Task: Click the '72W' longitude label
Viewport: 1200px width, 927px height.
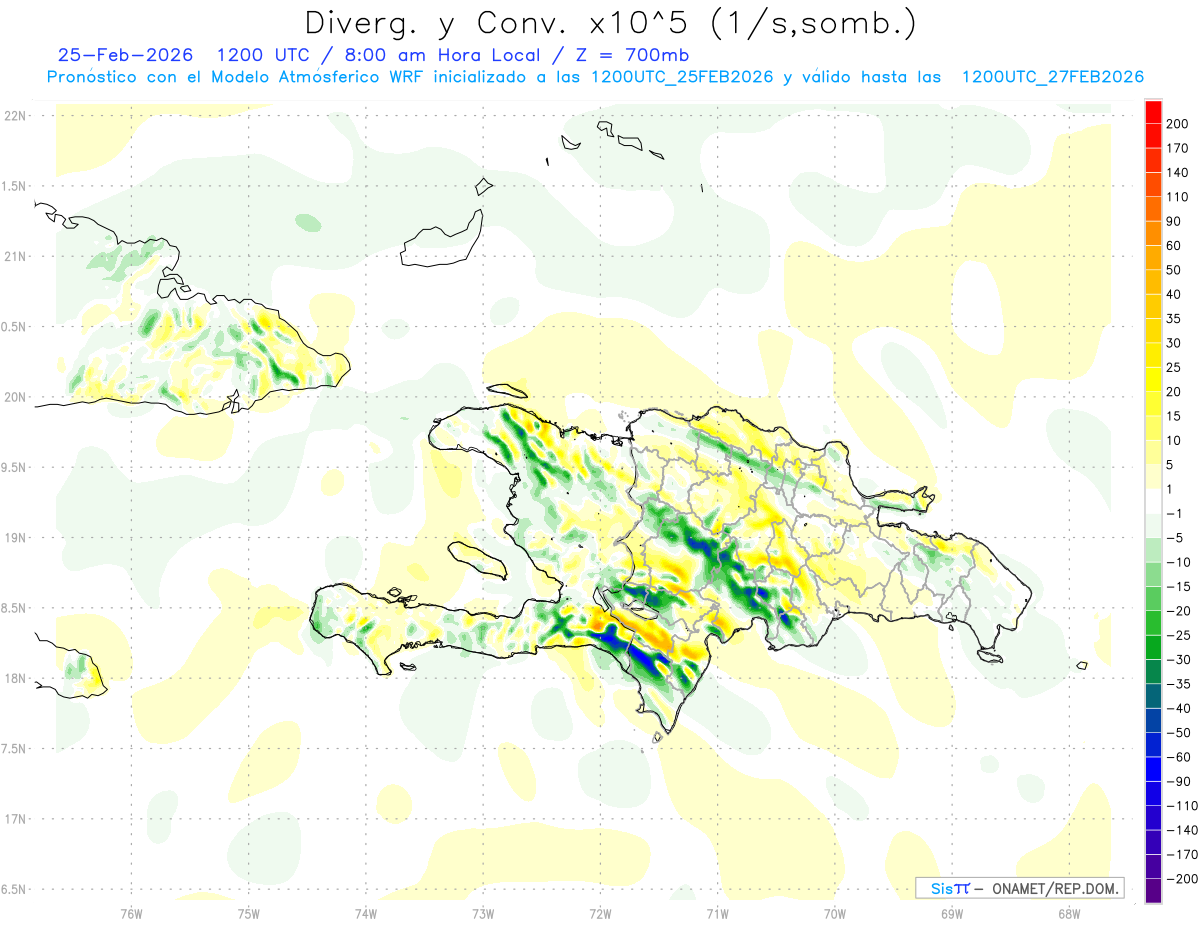Action: point(600,914)
